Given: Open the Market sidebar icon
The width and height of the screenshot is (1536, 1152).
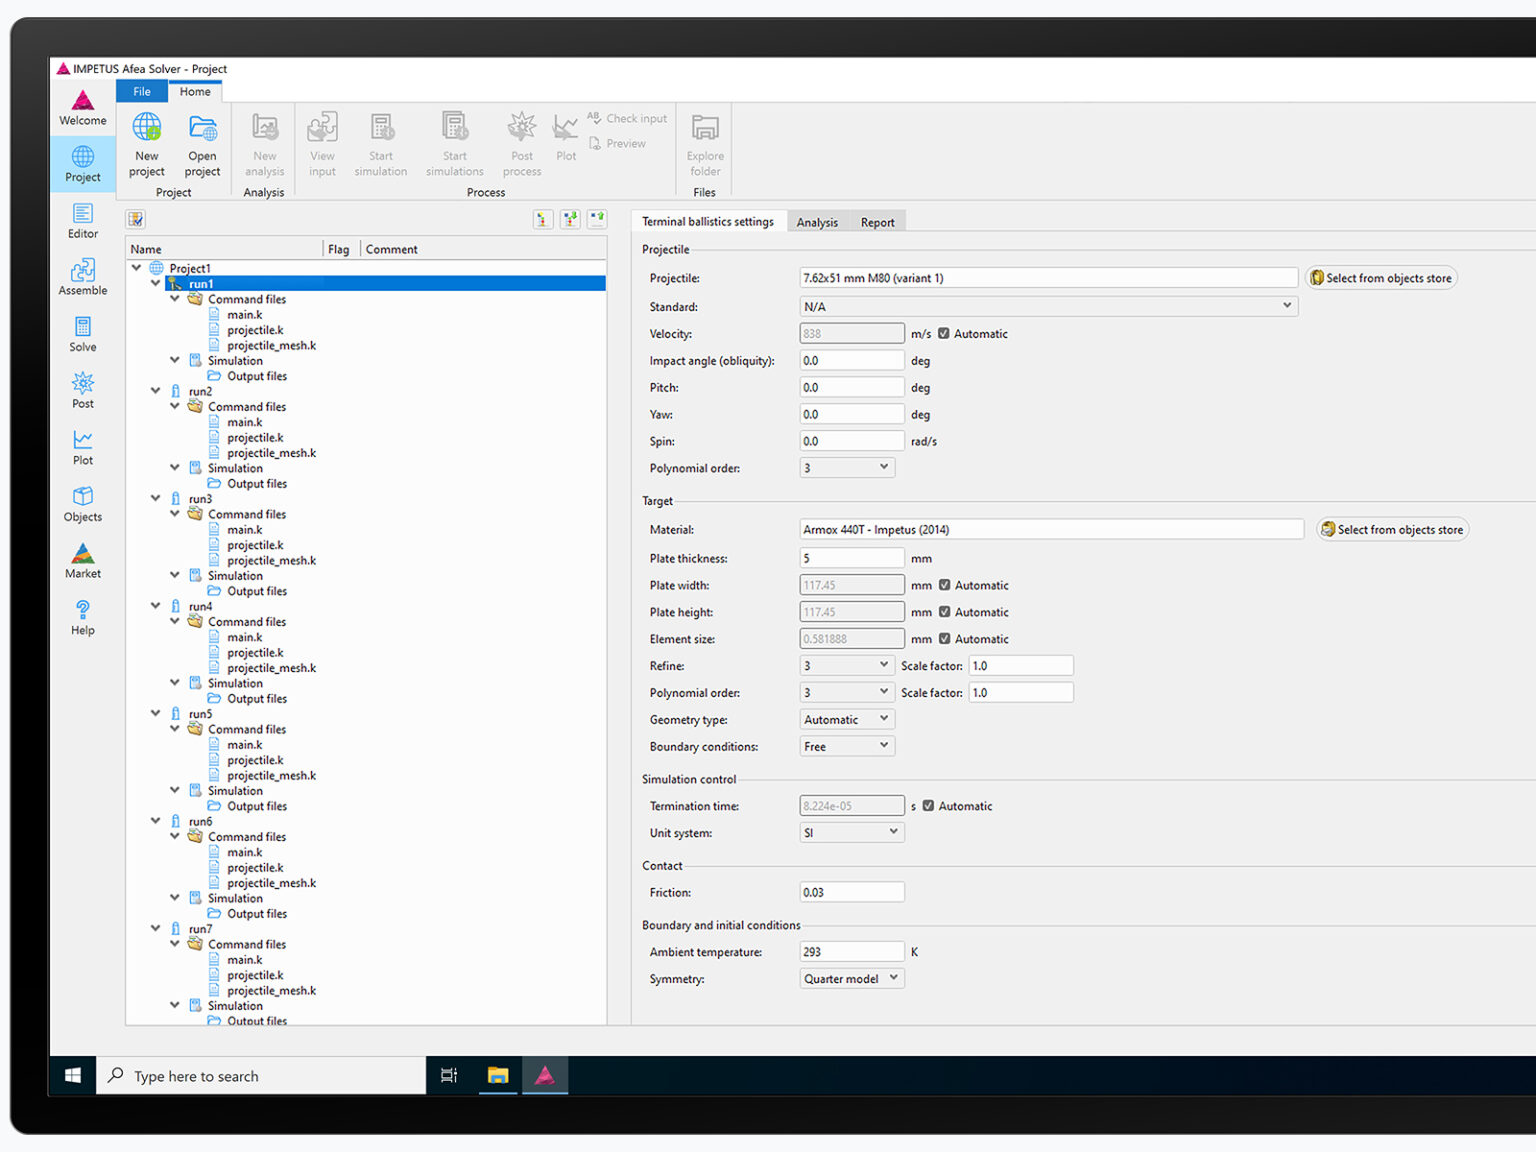Looking at the screenshot, I should (83, 561).
